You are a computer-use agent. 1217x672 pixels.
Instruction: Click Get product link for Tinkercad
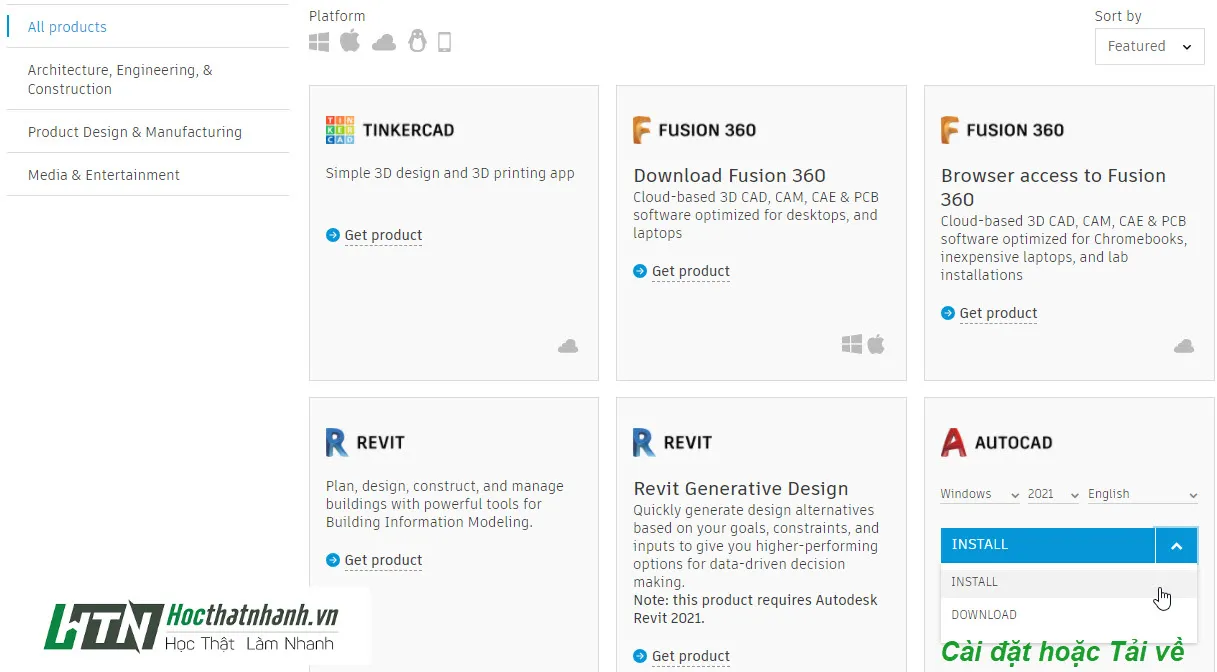[x=383, y=236]
